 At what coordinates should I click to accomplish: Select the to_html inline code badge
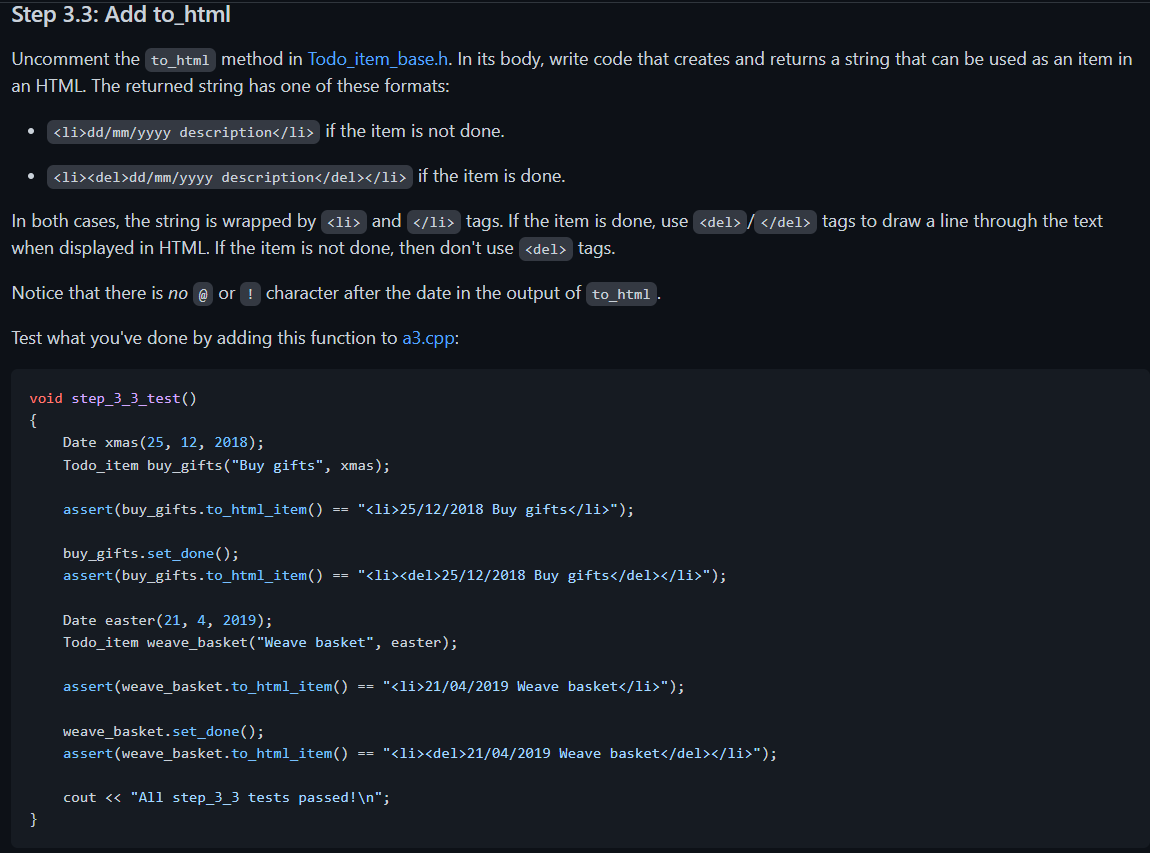[180, 60]
